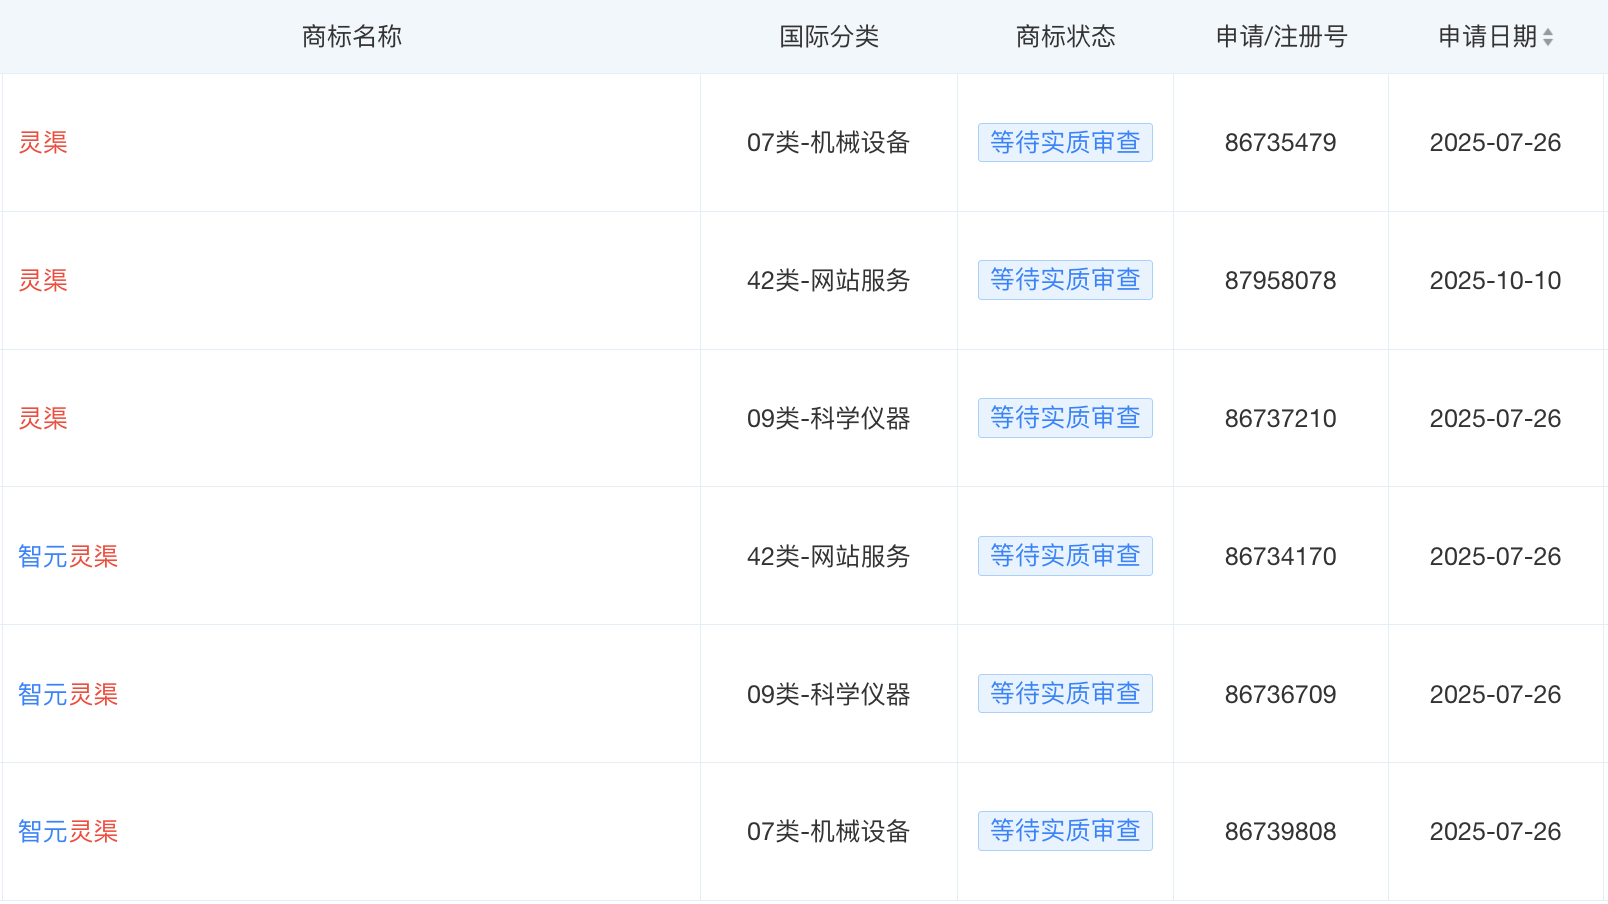1608x904 pixels.
Task: Click 等待实质审查 status tag for 86735479
Action: pyautogui.click(x=1065, y=143)
